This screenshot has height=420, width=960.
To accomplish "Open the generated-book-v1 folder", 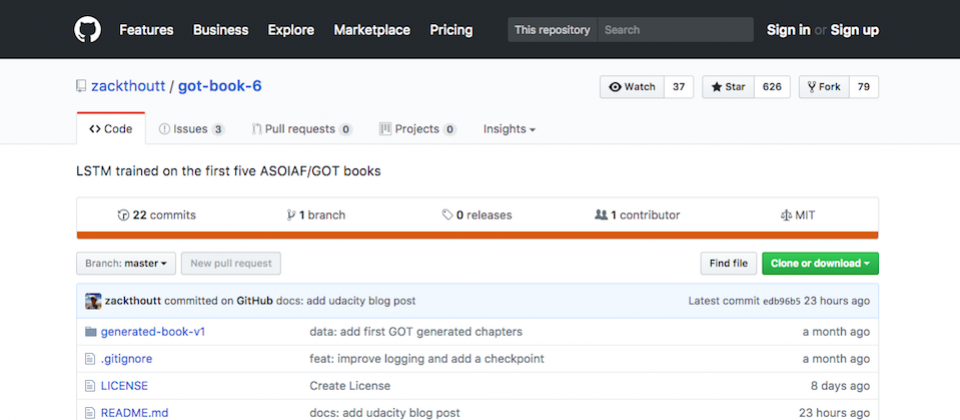I will pyautogui.click(x=153, y=332).
